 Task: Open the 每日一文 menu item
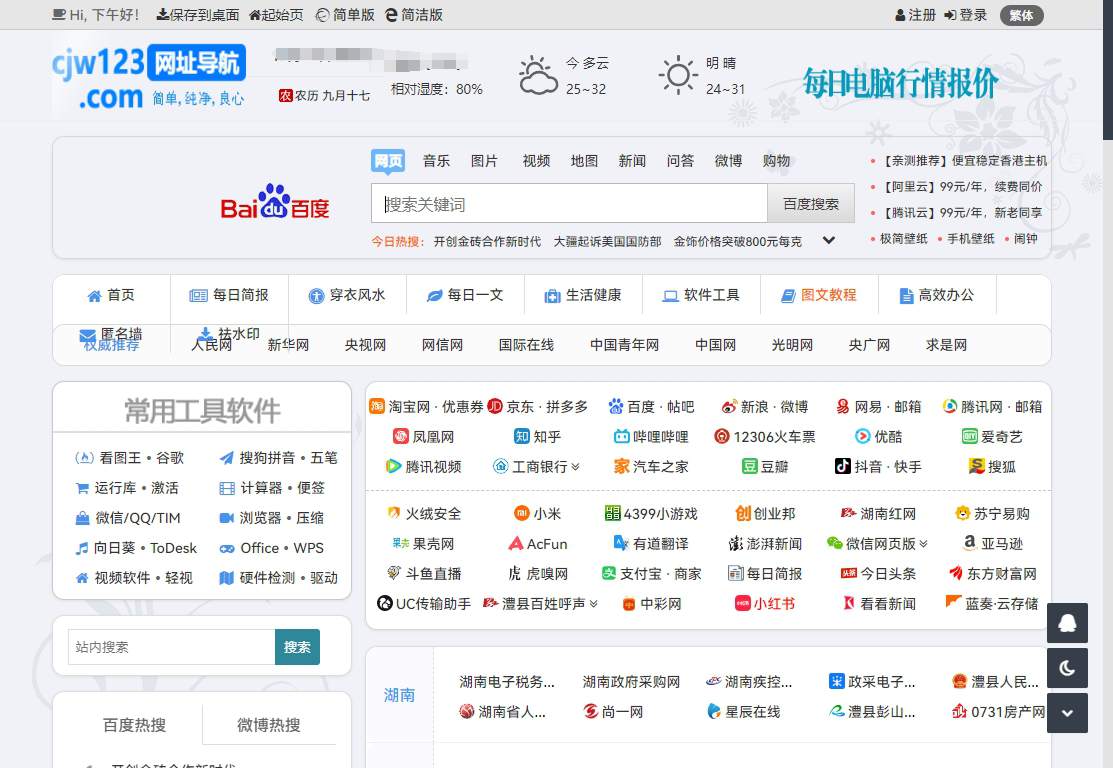pyautogui.click(x=465, y=295)
